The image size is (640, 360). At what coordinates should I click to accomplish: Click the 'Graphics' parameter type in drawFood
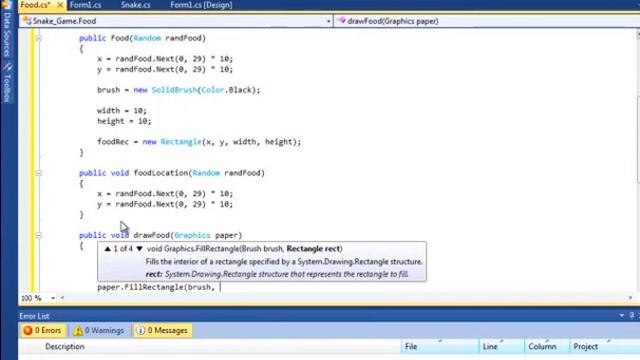click(192, 235)
